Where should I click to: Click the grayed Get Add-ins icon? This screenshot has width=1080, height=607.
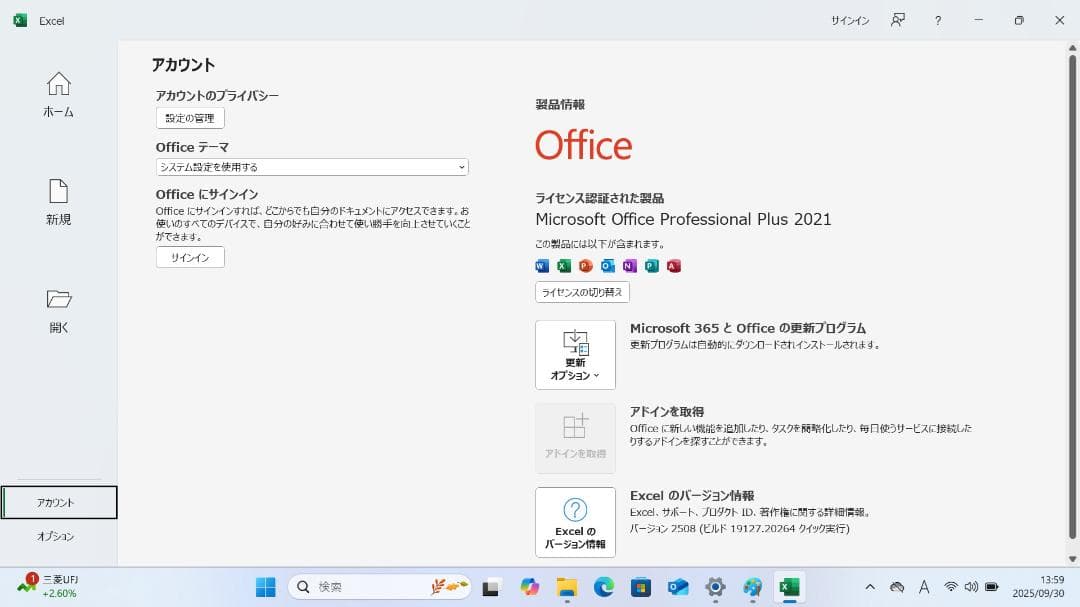tap(575, 437)
